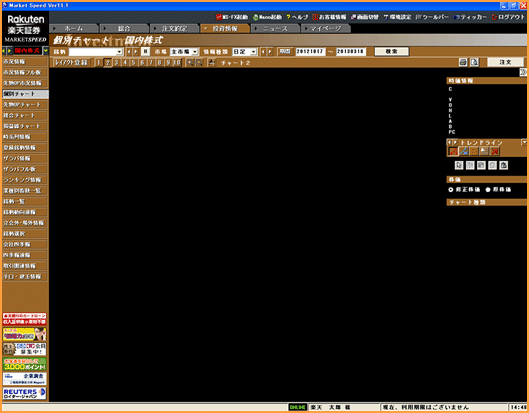Click the 注文 order button

click(x=505, y=62)
